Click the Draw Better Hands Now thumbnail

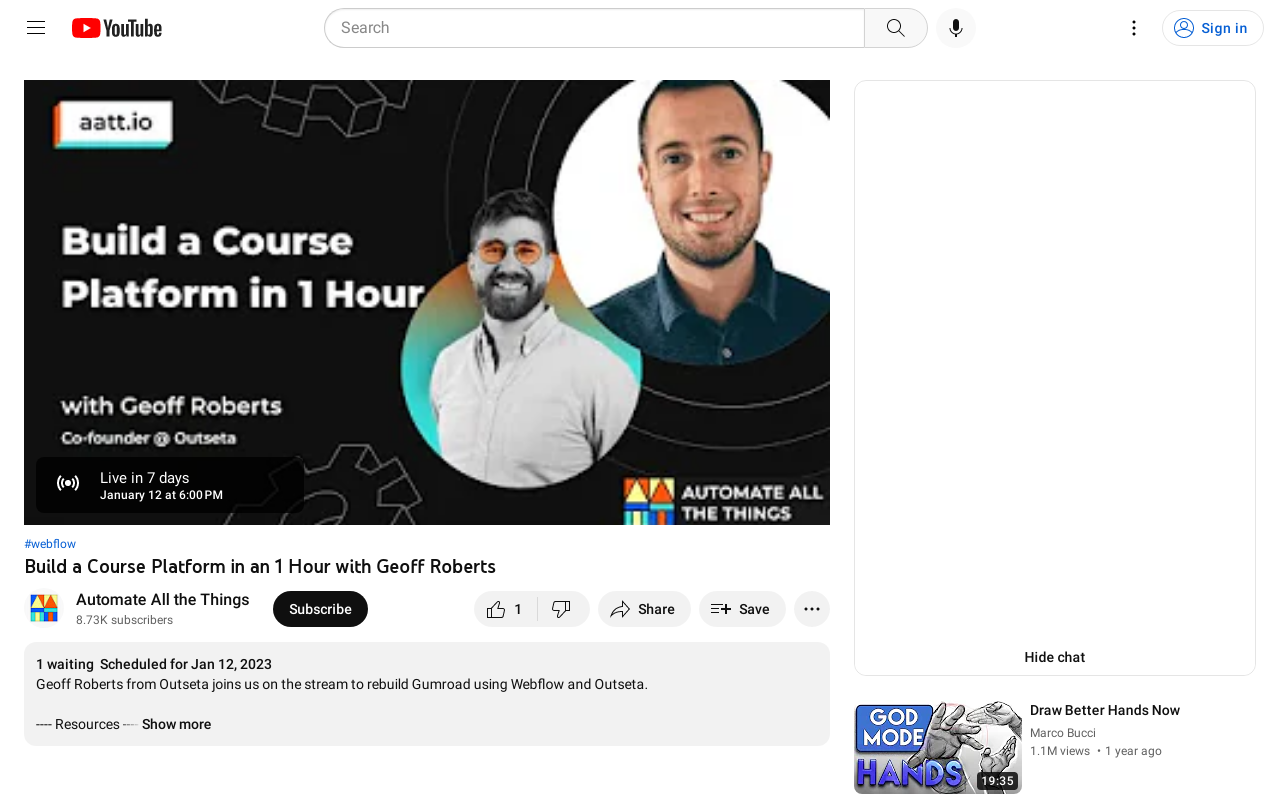click(x=938, y=747)
